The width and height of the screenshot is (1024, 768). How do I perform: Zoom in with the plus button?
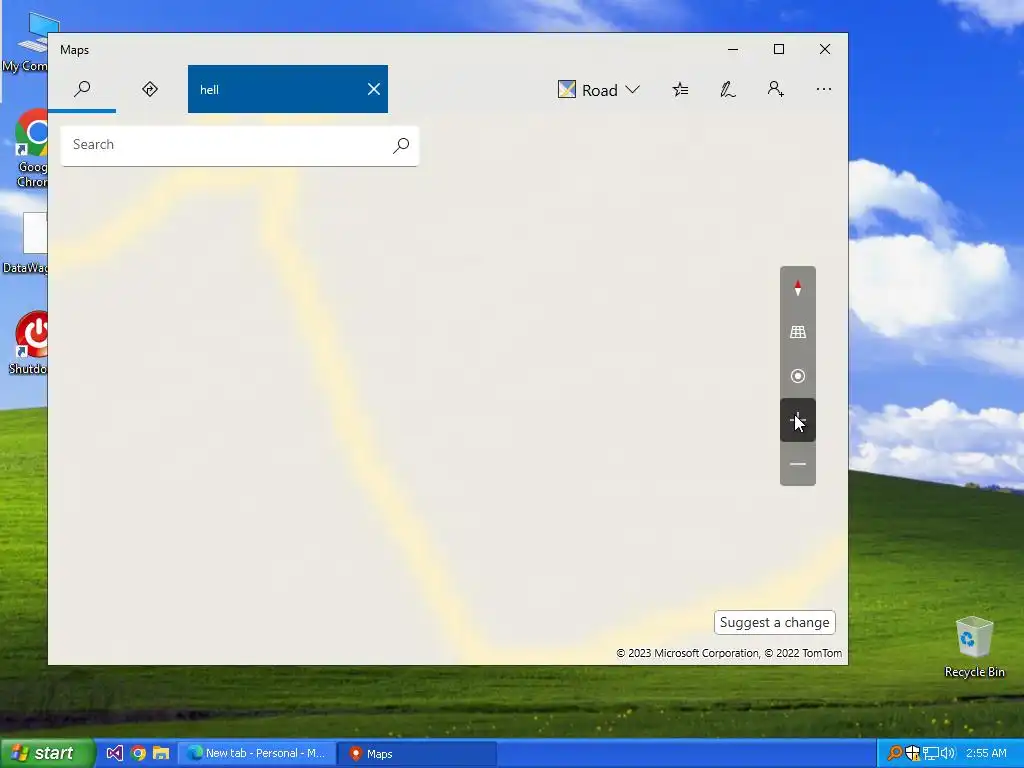point(797,420)
